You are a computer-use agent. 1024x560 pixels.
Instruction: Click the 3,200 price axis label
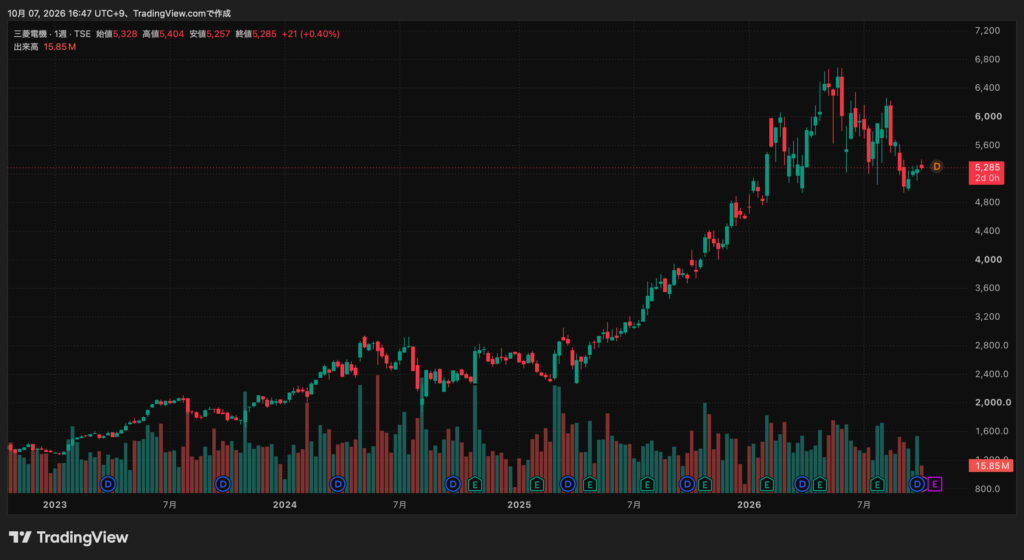pos(987,317)
